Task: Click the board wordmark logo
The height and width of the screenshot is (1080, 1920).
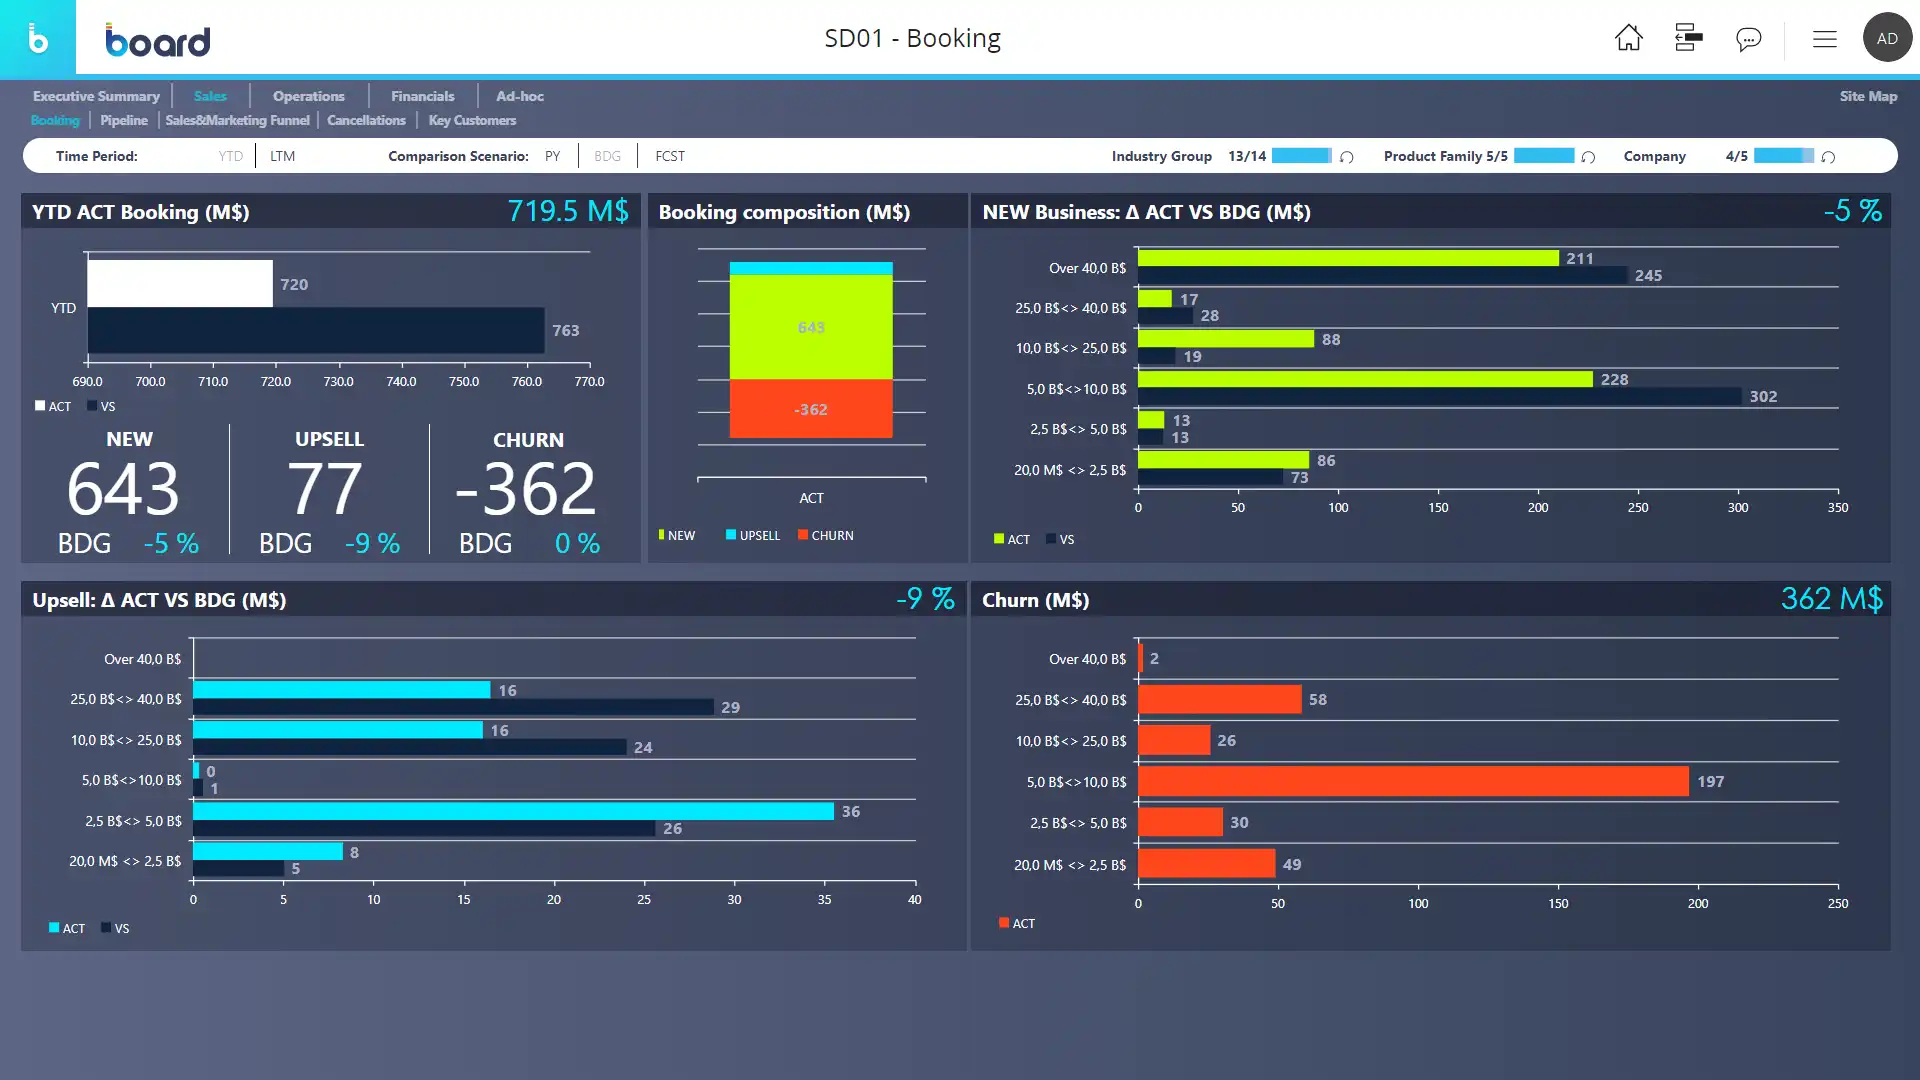Action: pos(158,40)
